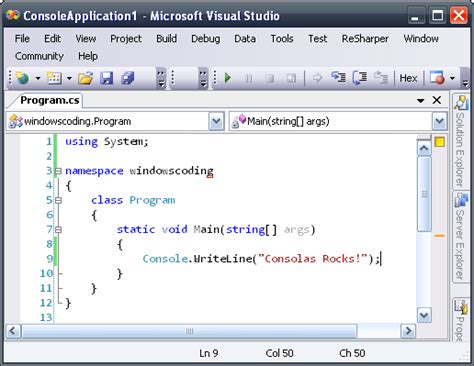This screenshot has height=366, width=474.
Task: Click the word Console on line 9
Action: point(165,259)
